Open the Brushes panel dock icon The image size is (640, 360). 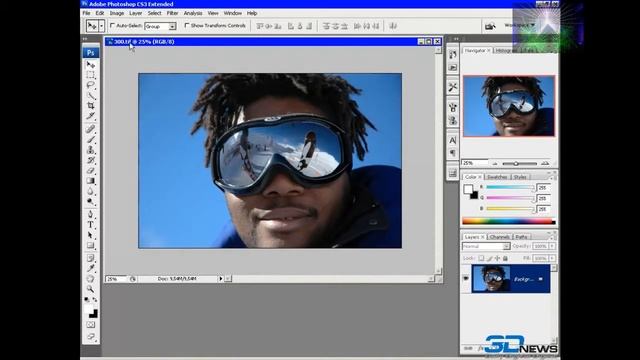[453, 108]
